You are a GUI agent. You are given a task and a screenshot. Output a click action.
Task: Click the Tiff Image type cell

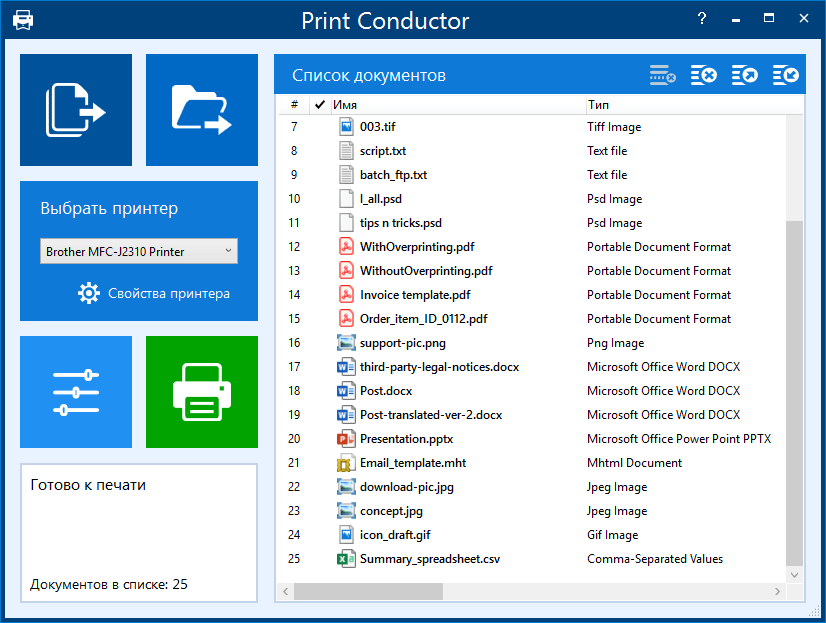614,126
